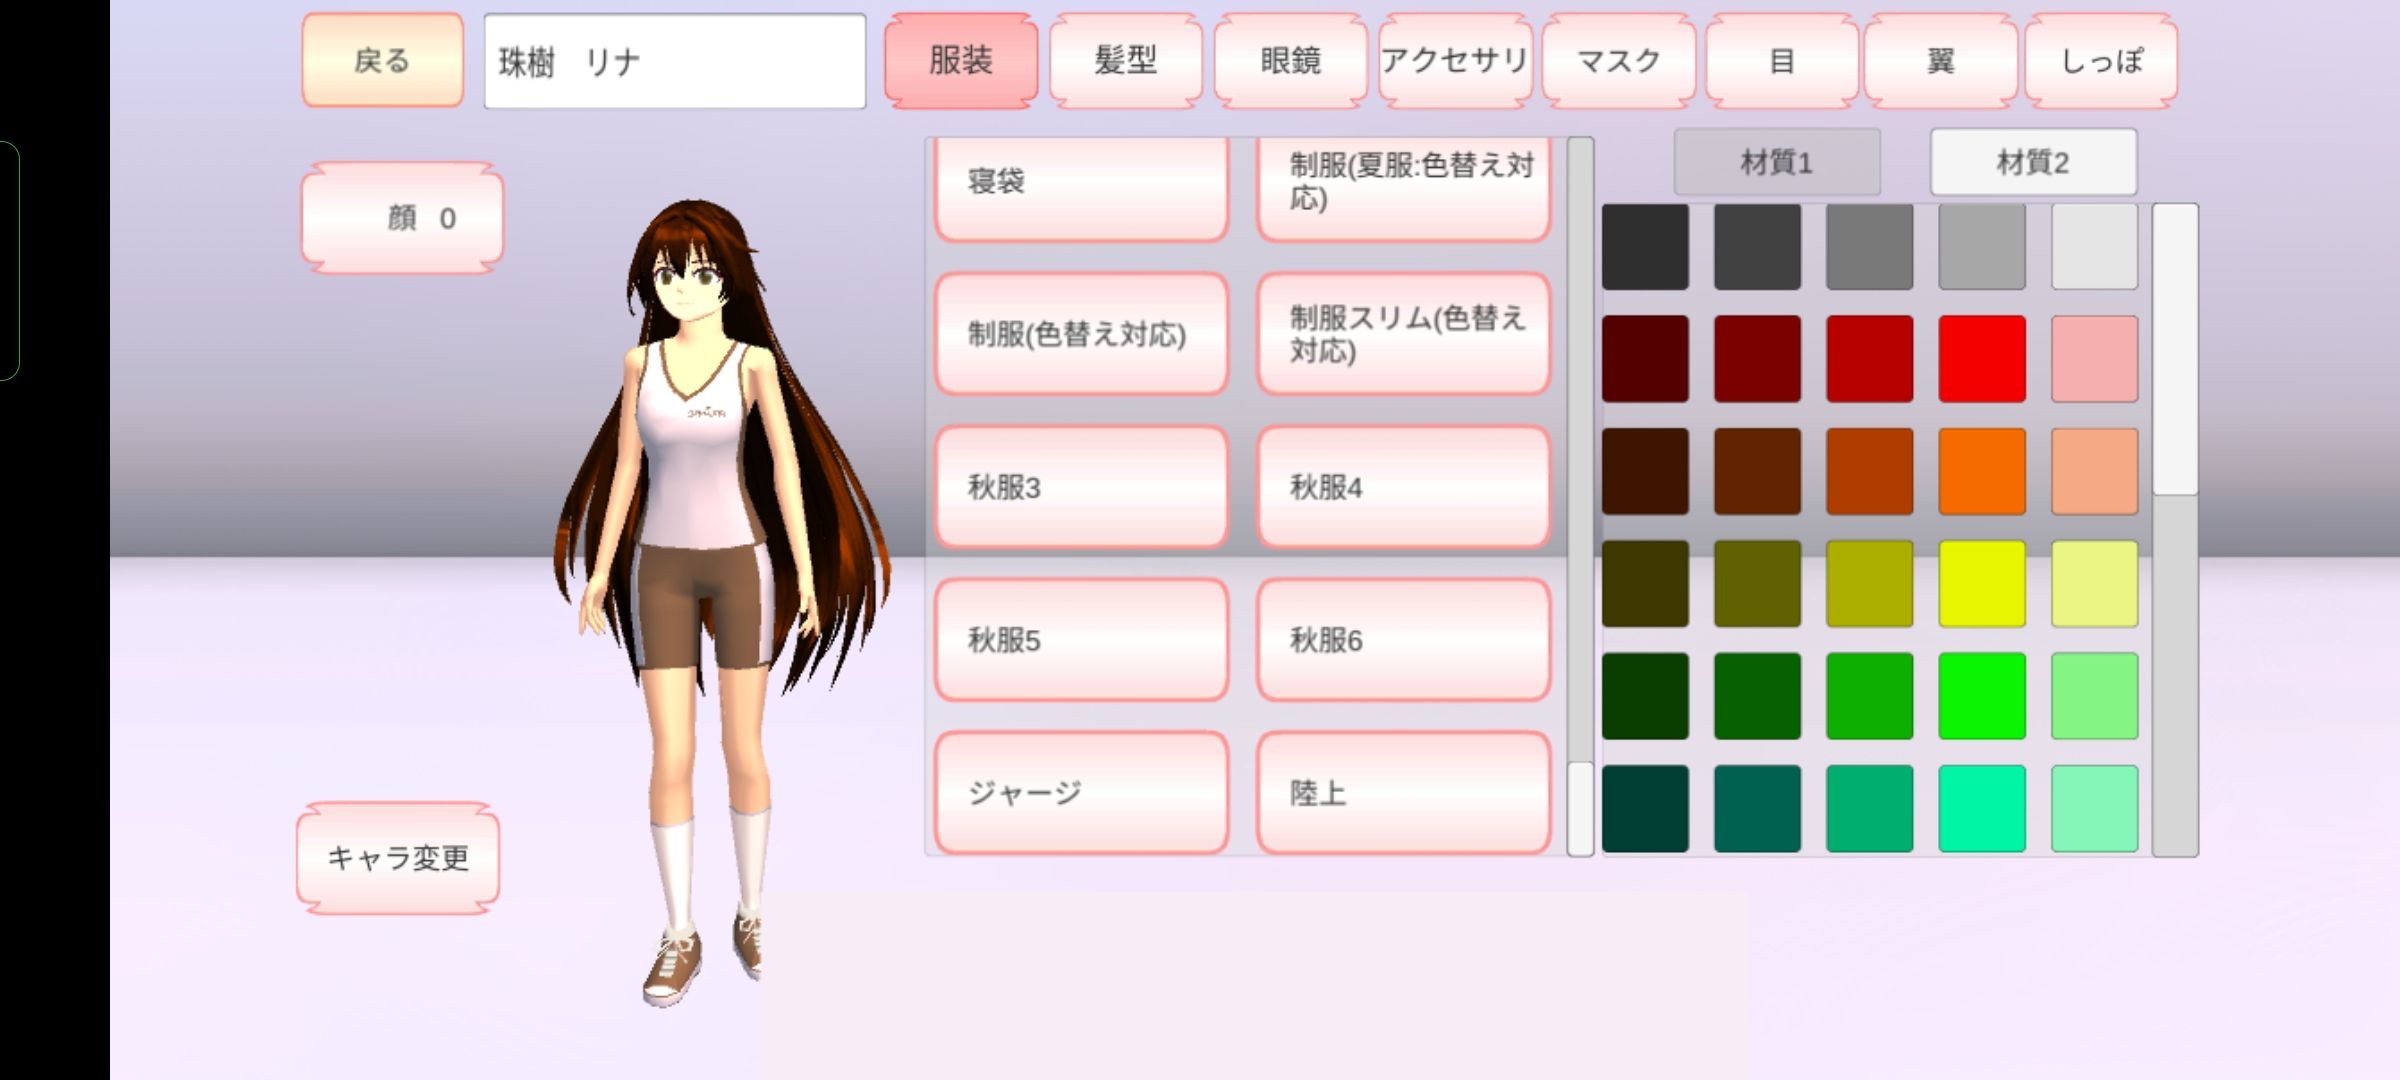Screen dimensions: 2400x1080
Task: Click the color palette scrollbar
Action: click(2174, 350)
